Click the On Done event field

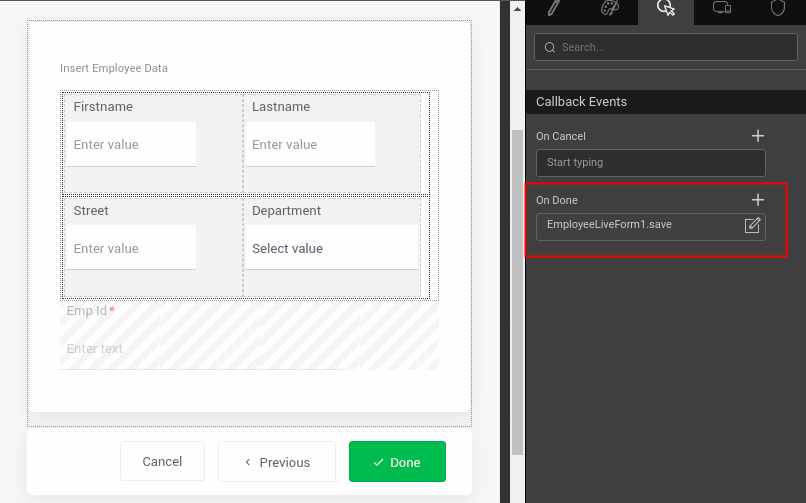pyautogui.click(x=640, y=225)
